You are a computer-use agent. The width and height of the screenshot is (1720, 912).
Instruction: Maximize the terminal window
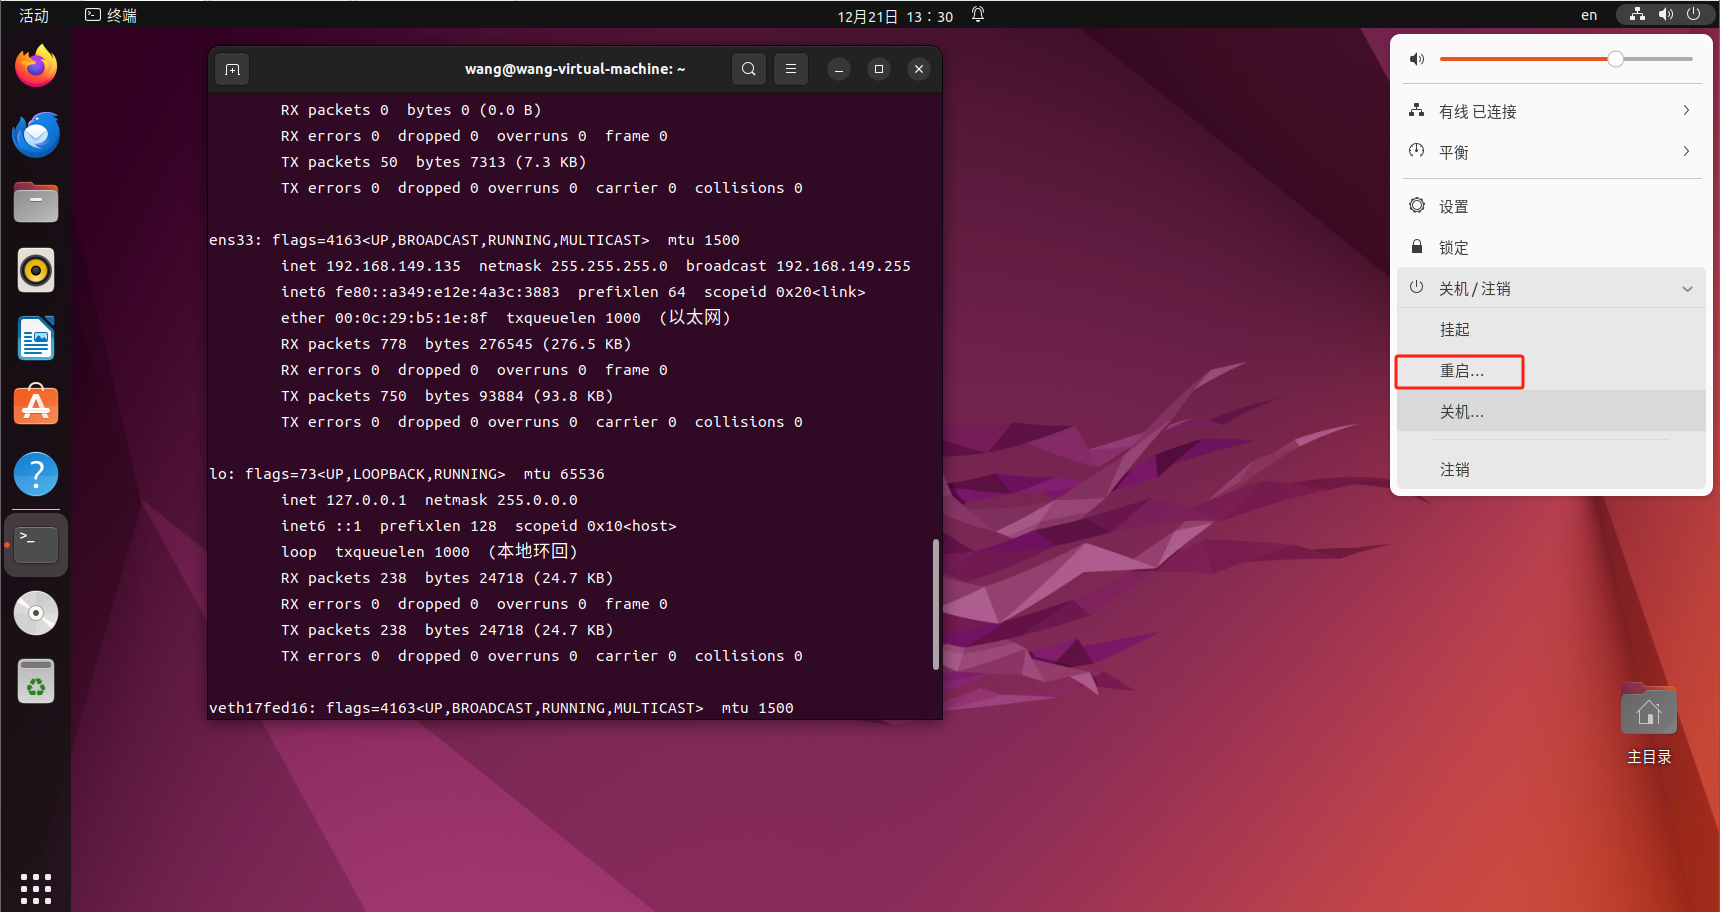pyautogui.click(x=879, y=69)
